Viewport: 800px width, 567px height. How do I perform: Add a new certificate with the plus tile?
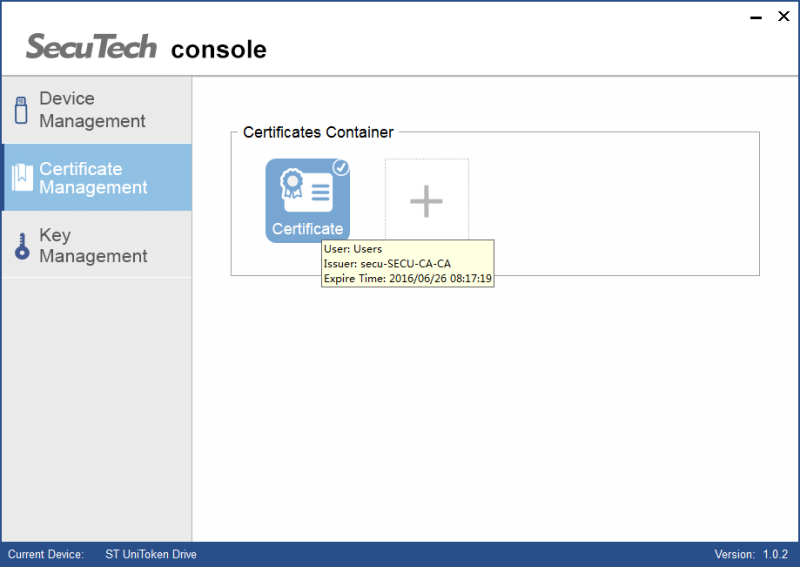(427, 201)
